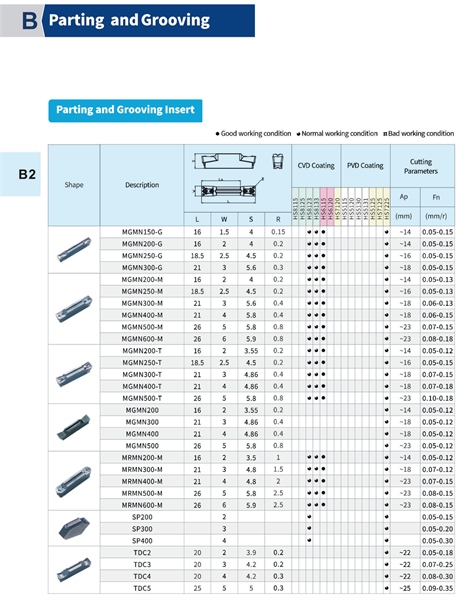The height and width of the screenshot is (600, 457).
Task: Click the MGMN-G insert shape image
Action: pos(74,249)
